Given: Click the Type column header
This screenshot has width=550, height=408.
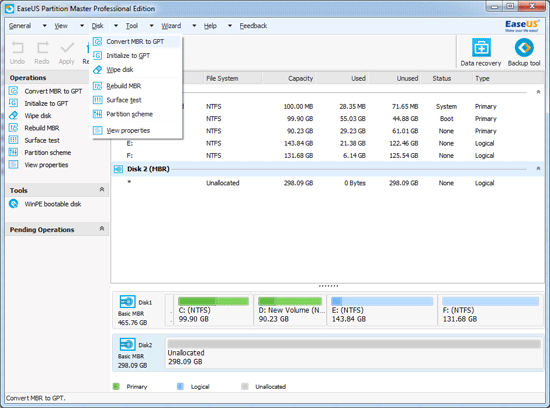Looking at the screenshot, I should (508, 79).
